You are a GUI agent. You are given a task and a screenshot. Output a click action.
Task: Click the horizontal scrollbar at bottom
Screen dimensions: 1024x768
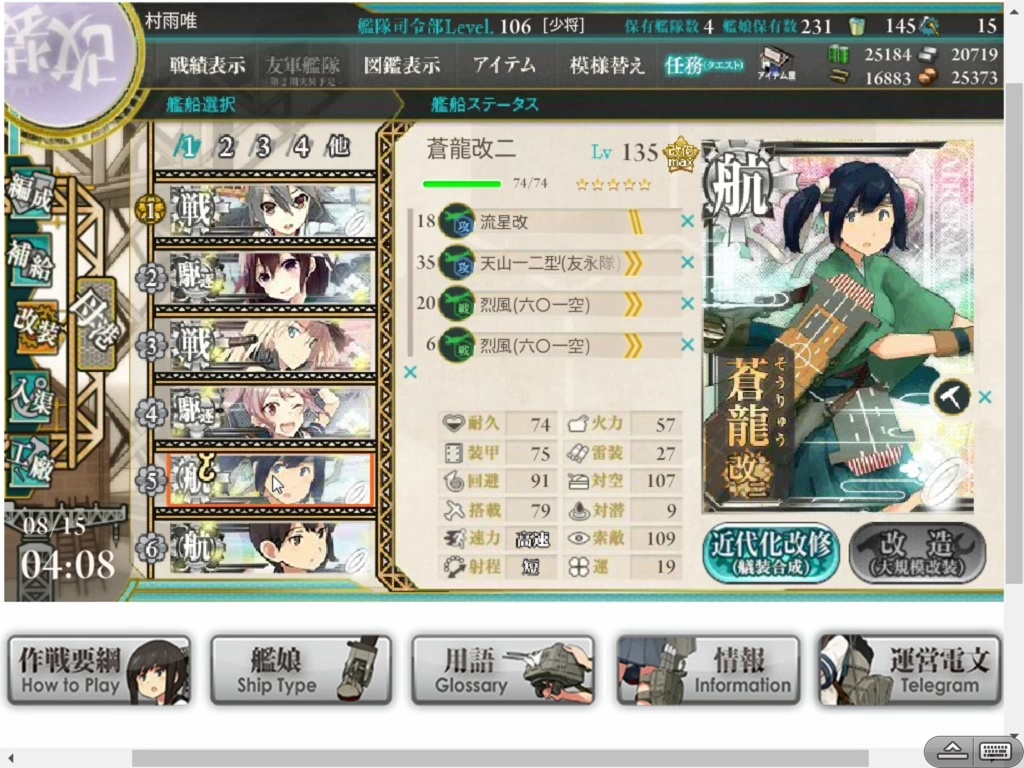click(x=500, y=758)
